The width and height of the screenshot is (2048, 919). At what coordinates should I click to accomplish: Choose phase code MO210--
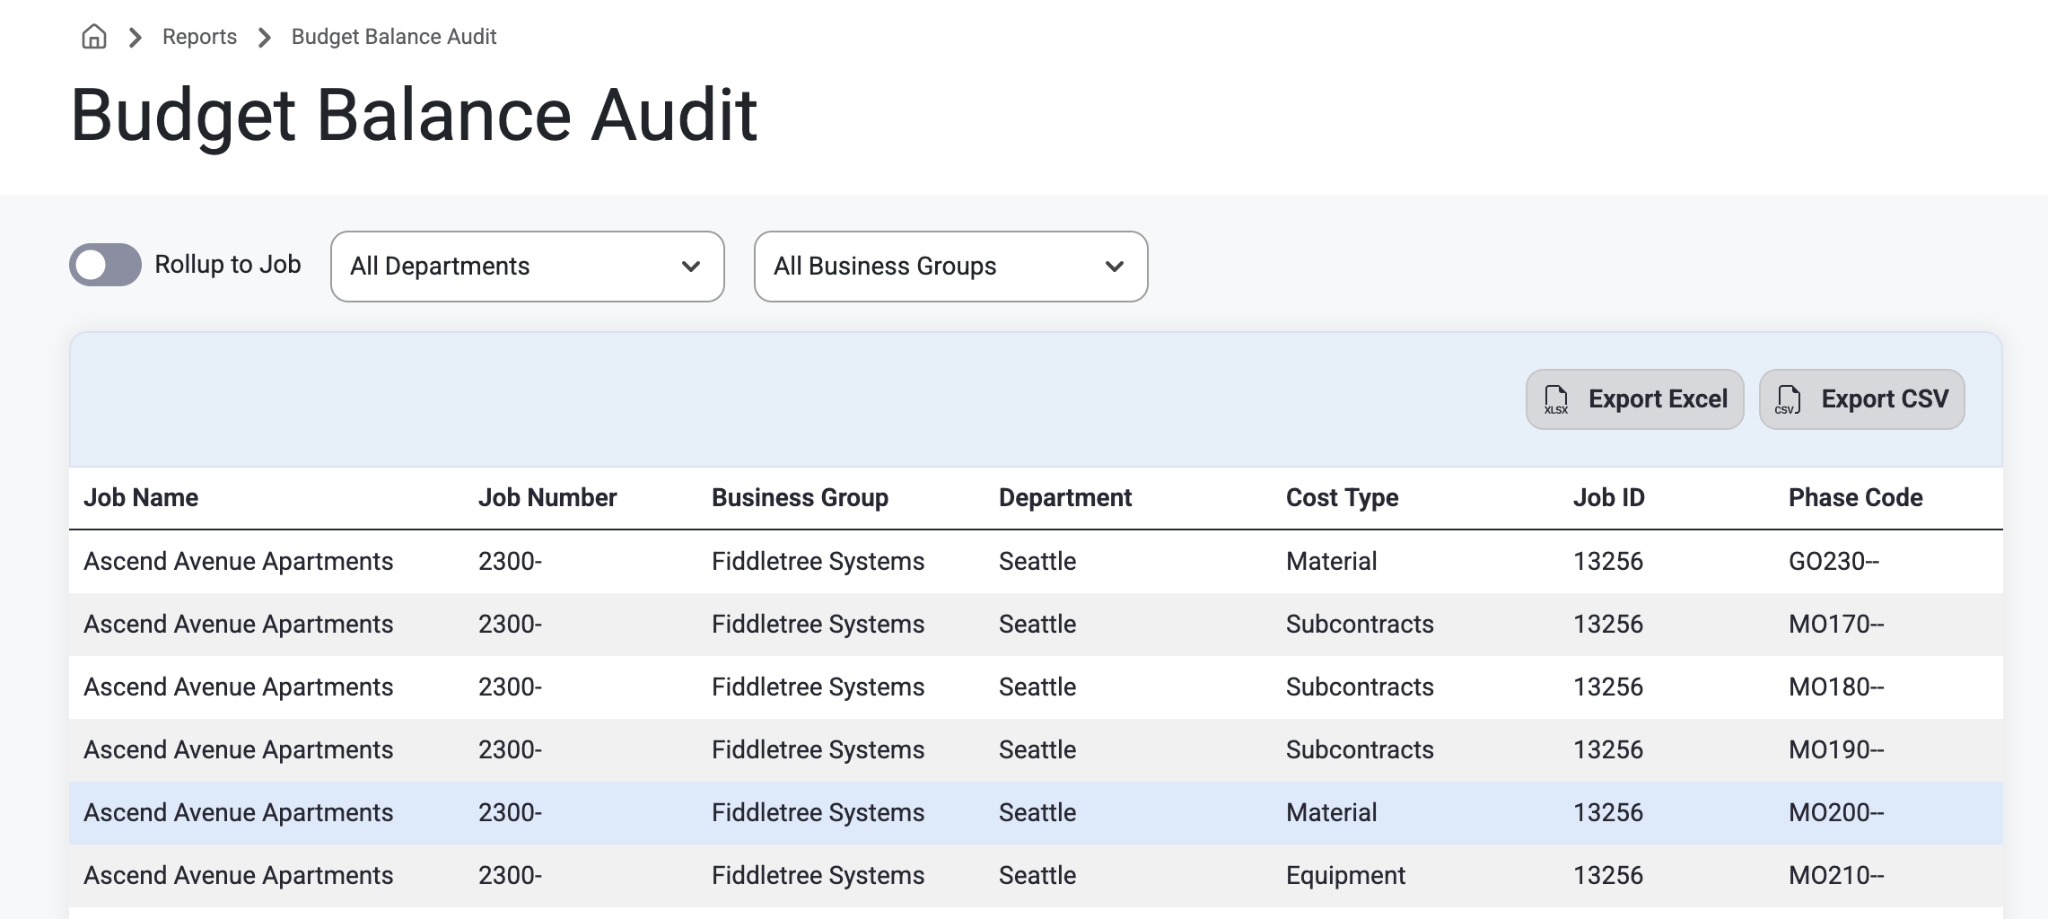point(1836,876)
